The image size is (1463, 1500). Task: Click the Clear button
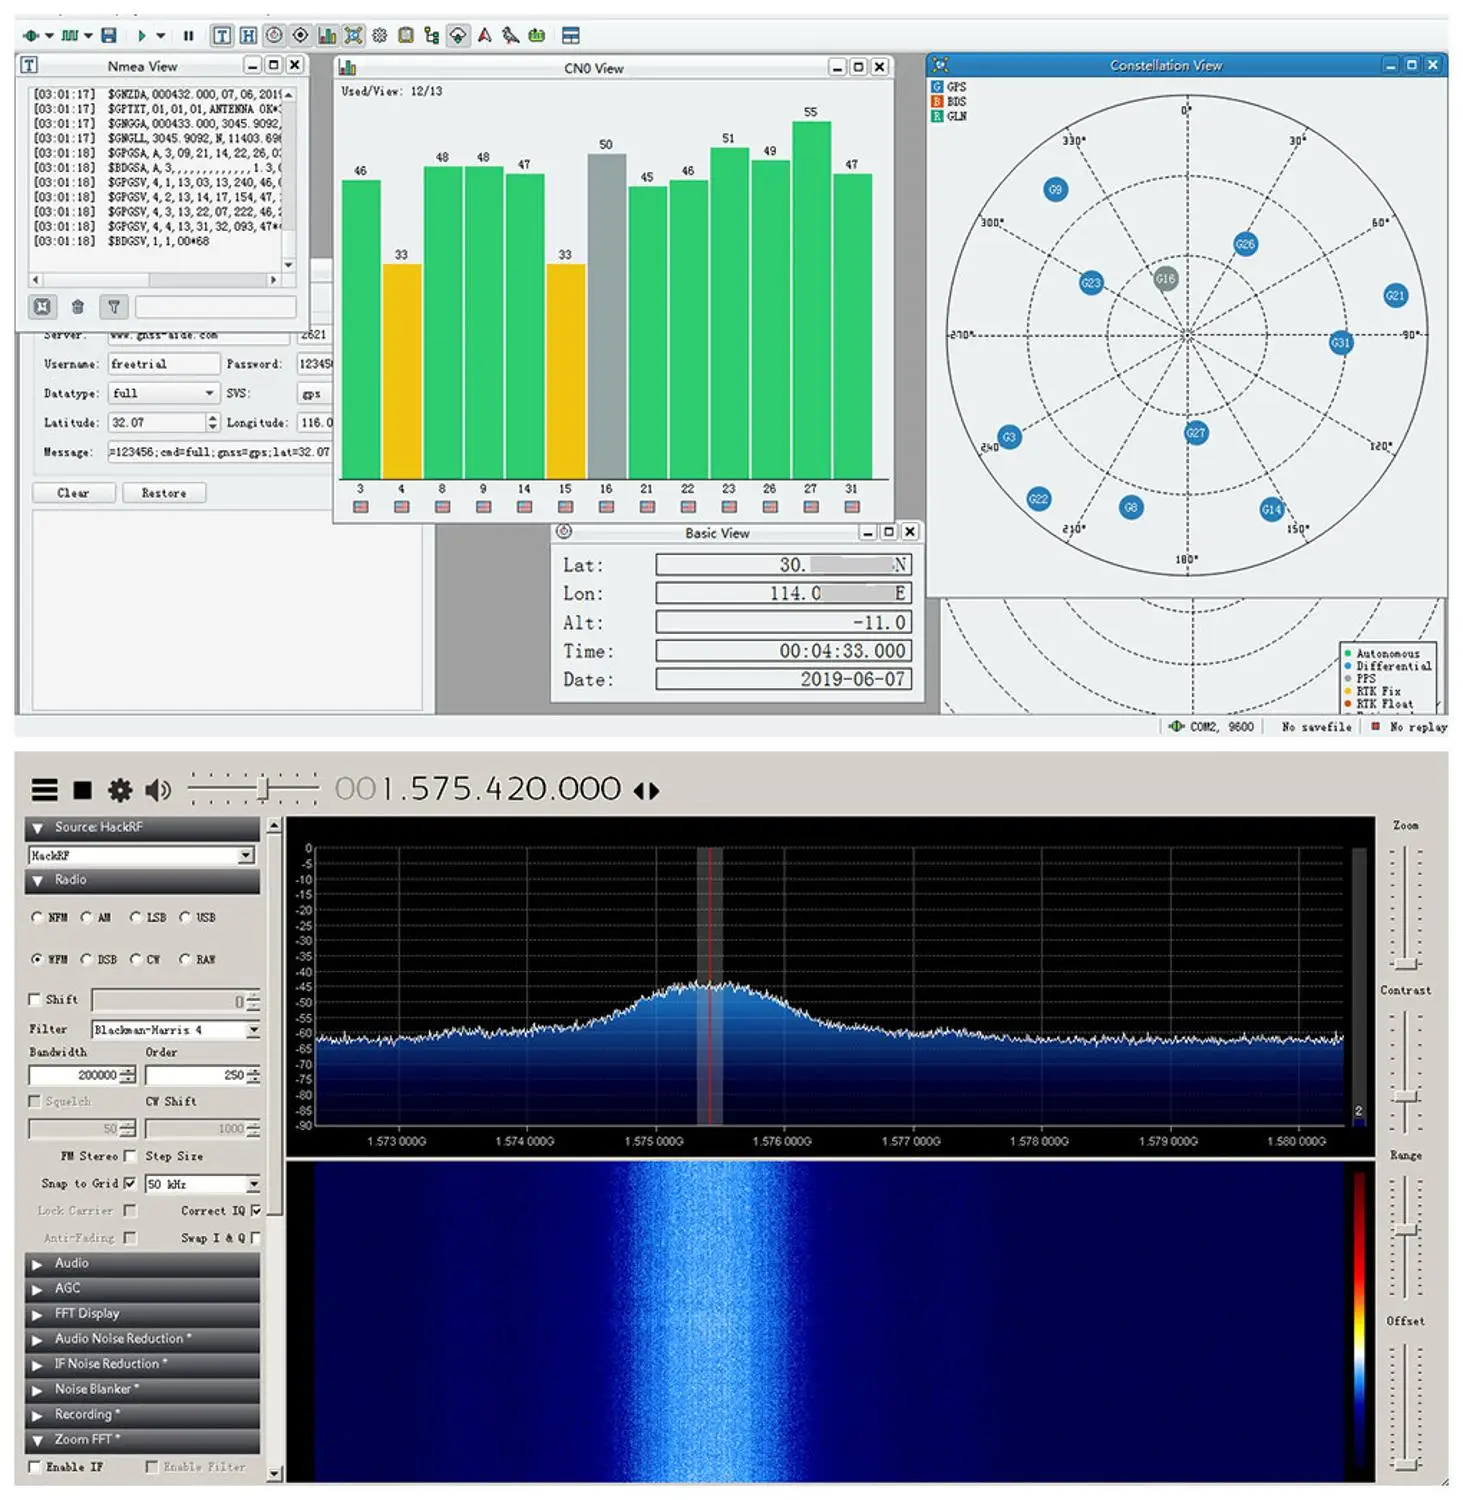[73, 493]
